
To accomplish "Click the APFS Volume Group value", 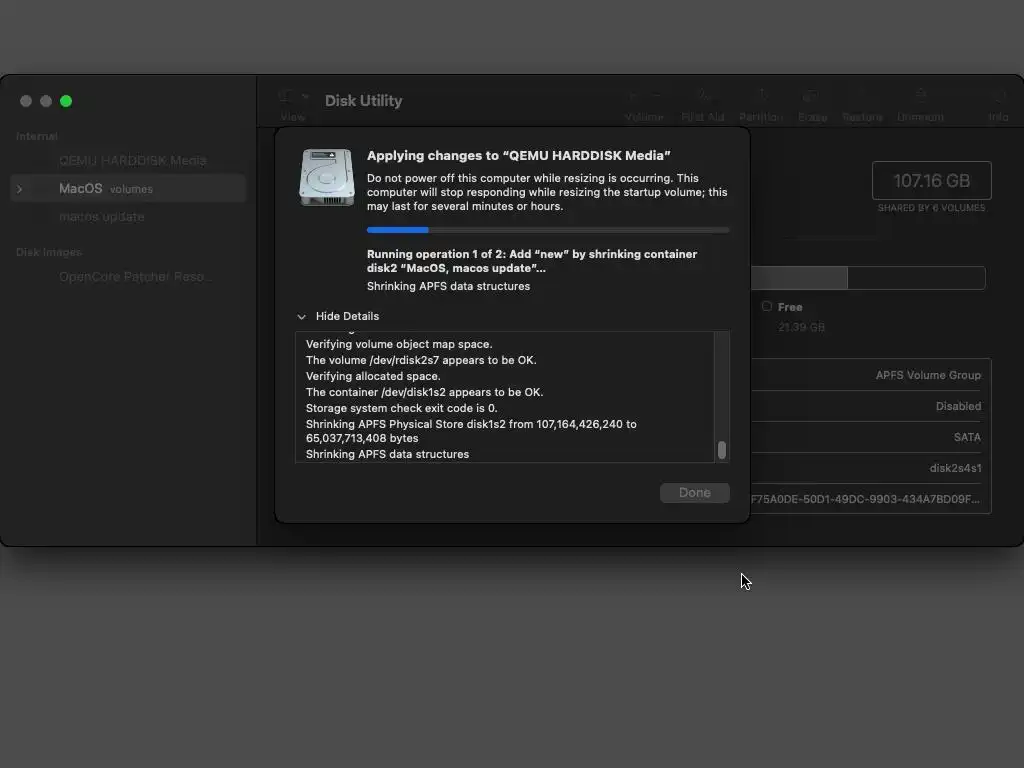I will click(928, 376).
